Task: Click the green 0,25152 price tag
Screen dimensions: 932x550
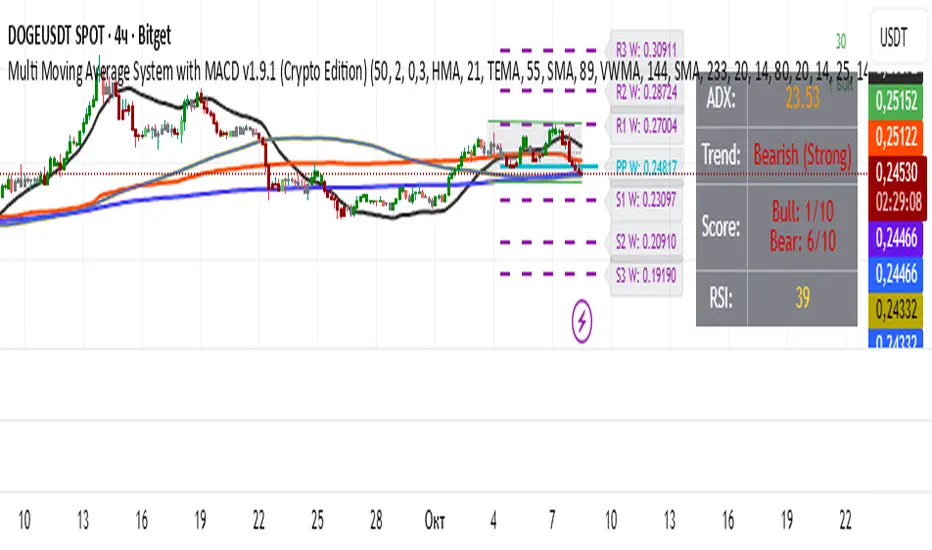Action: [896, 102]
